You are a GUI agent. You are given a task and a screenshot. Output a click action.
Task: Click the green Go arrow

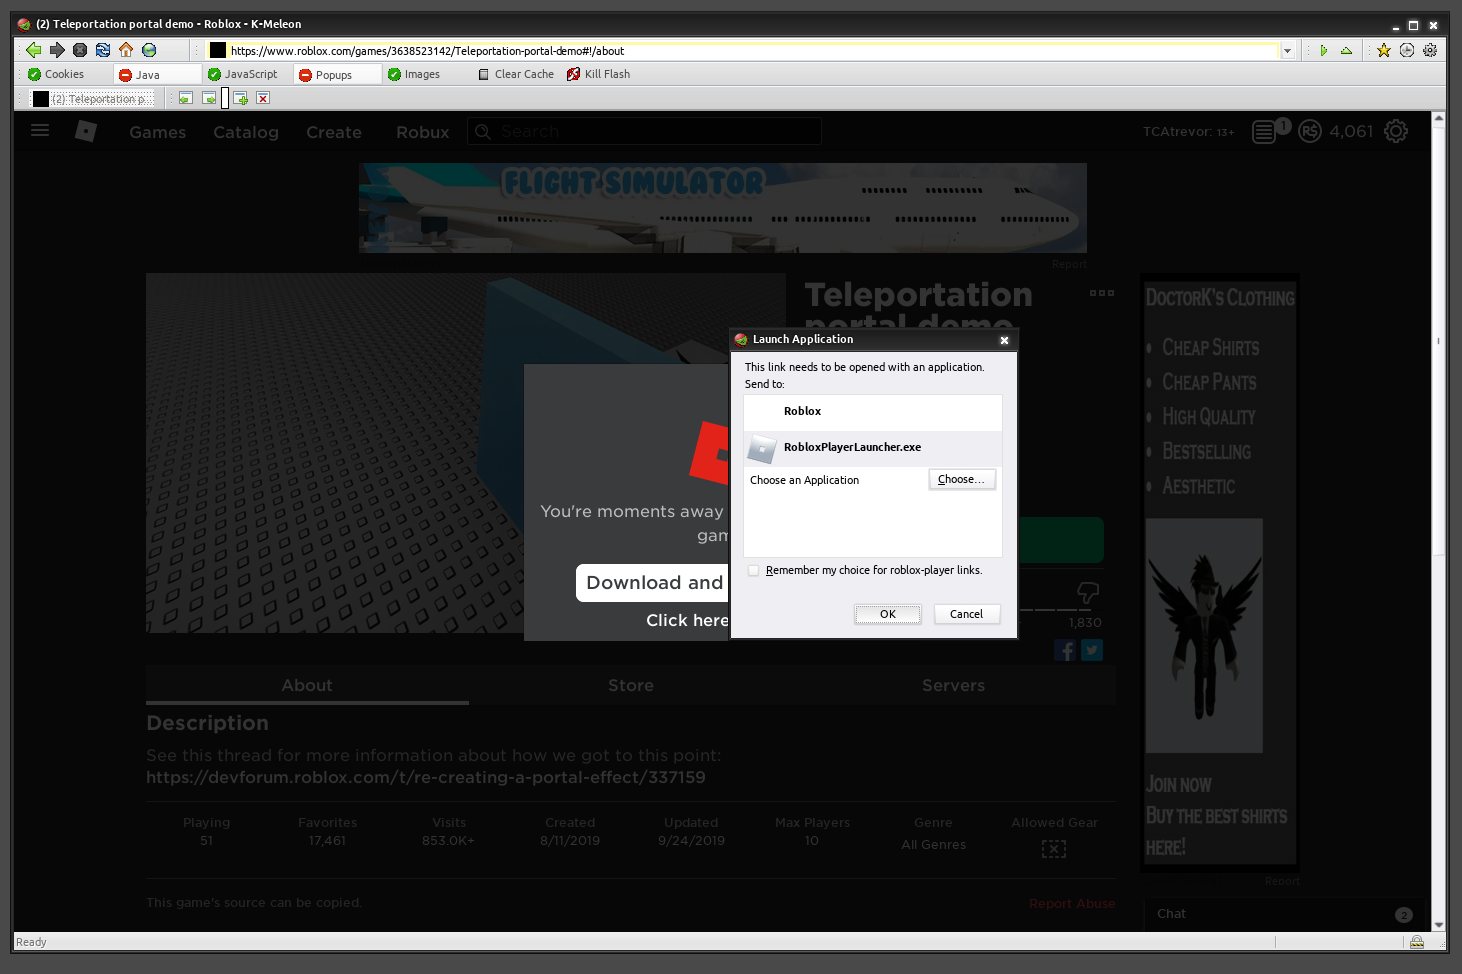tap(1324, 50)
